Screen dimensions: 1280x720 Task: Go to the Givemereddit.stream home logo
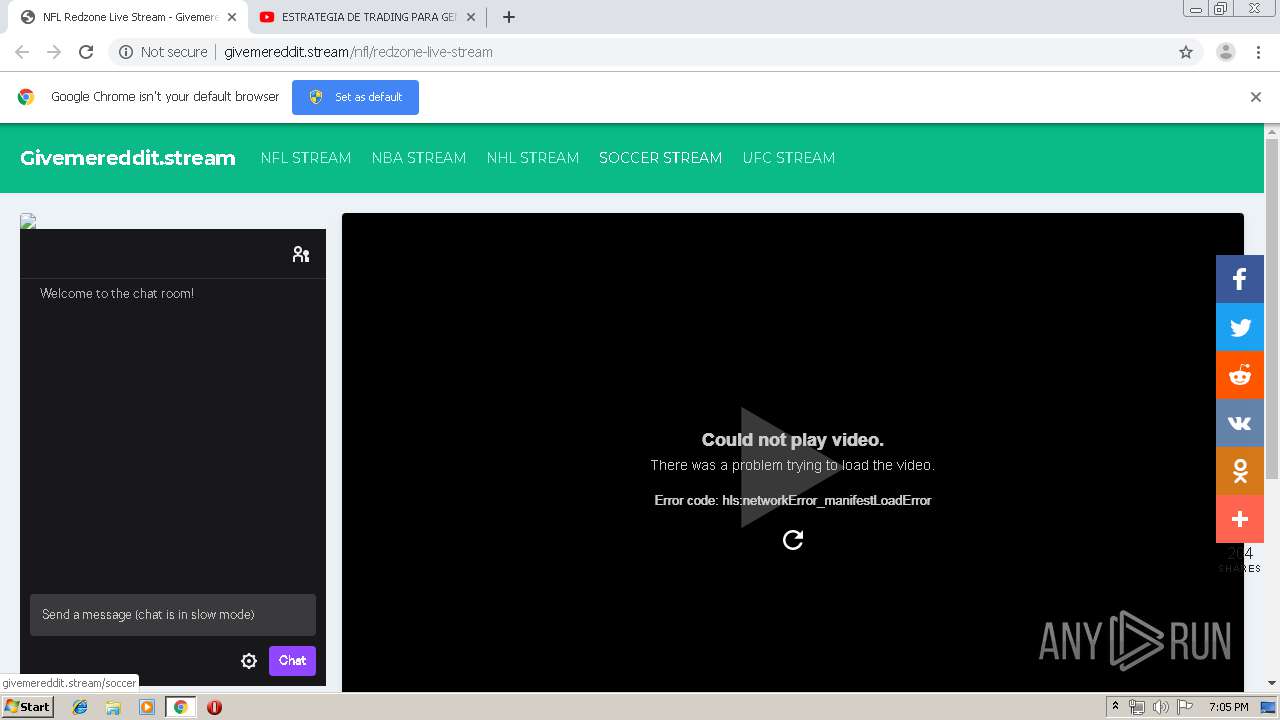click(128, 158)
